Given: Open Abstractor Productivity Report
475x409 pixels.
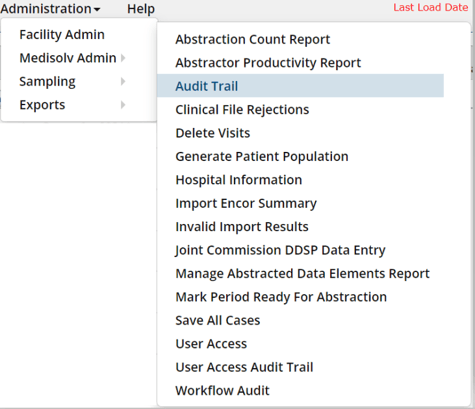Looking at the screenshot, I should [268, 63].
